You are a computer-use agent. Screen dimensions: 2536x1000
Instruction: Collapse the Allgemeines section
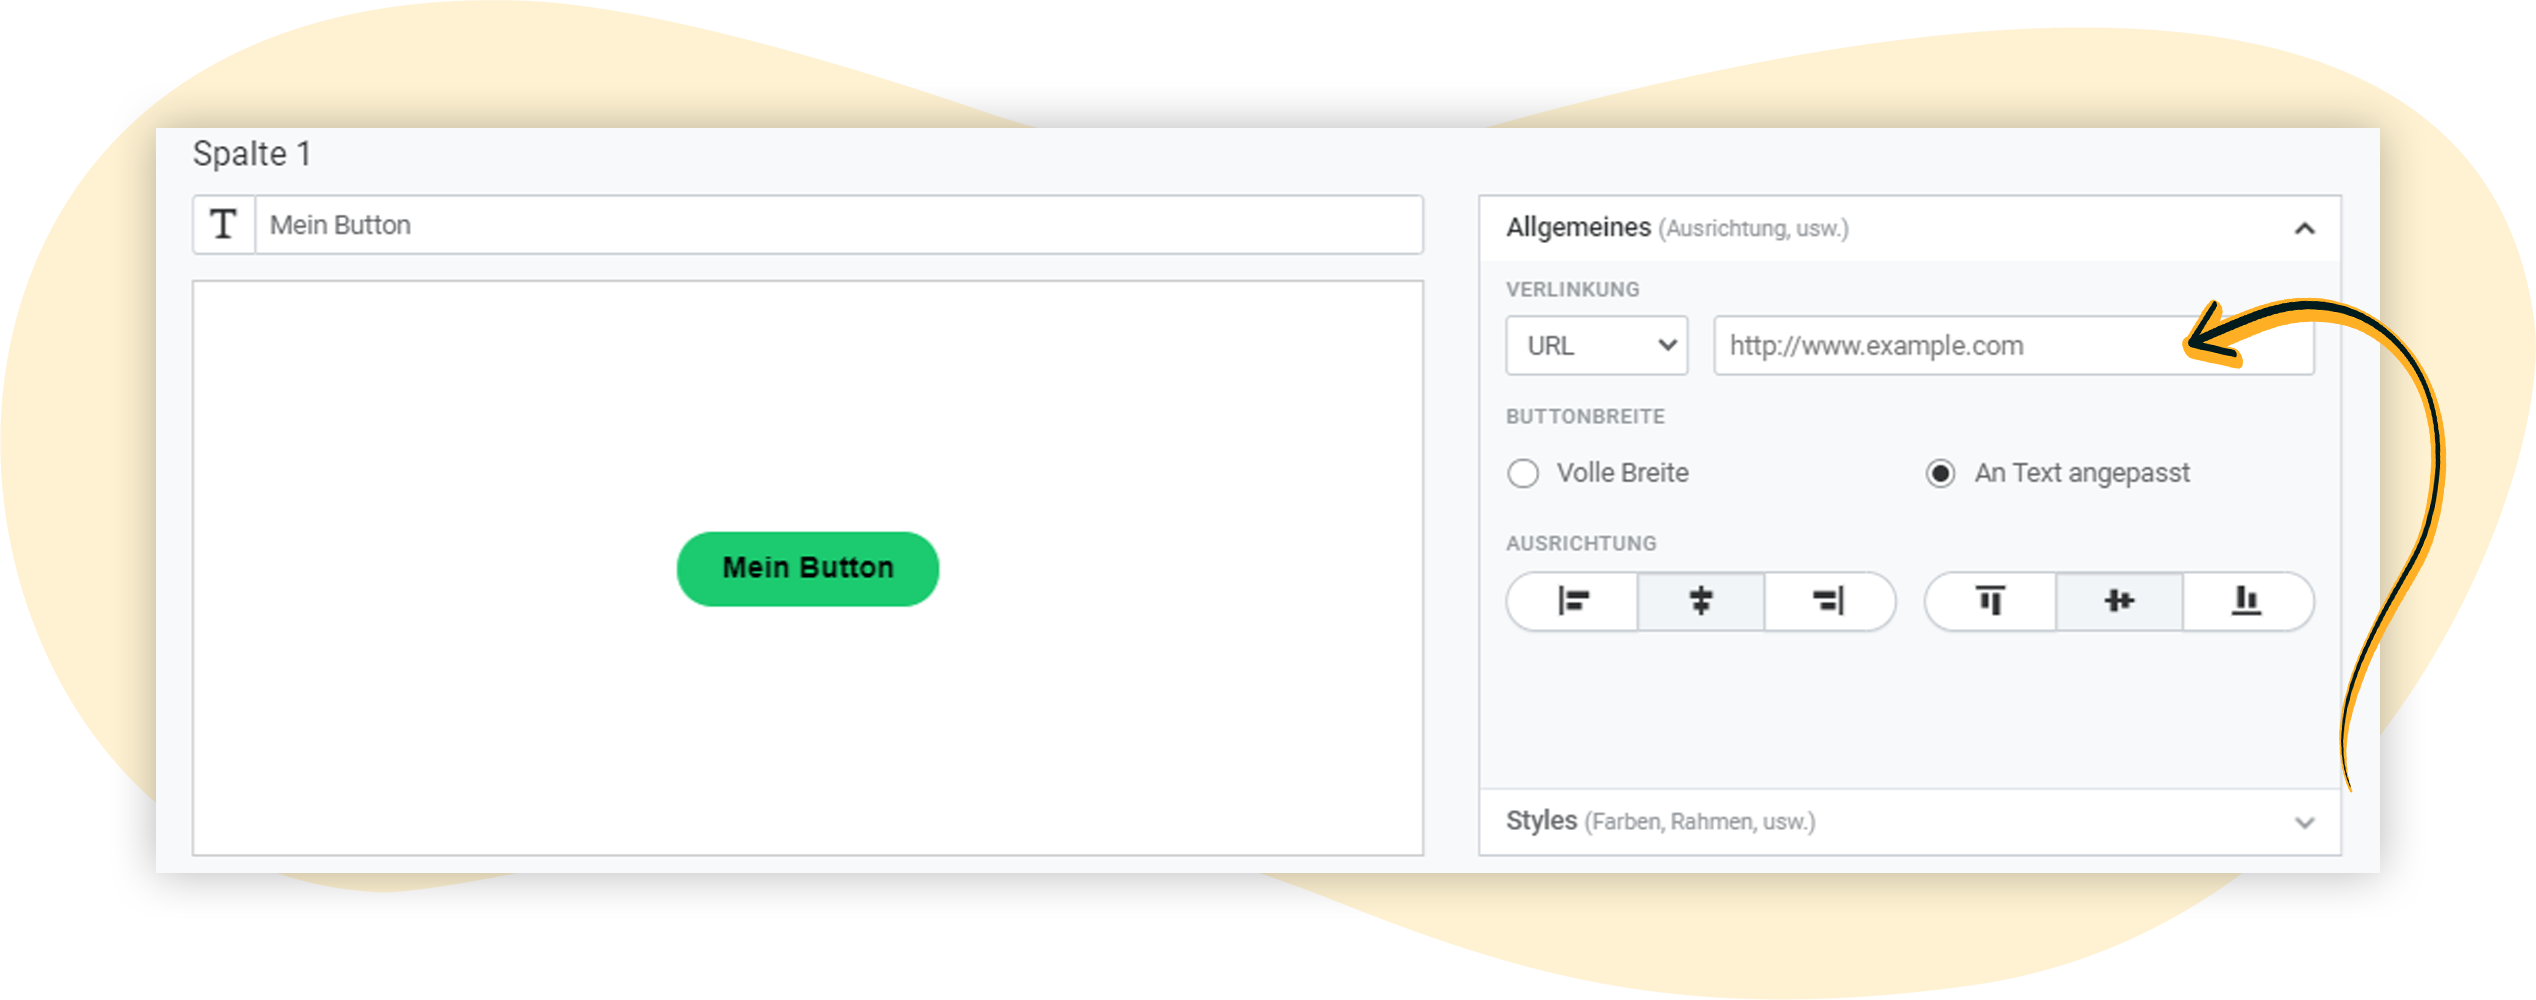pos(2306,227)
